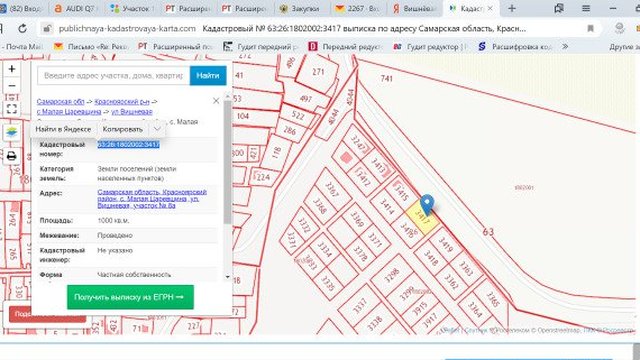Open the browser hamburger menu
Viewport: 640px width, 360px height.
[x=586, y=8]
